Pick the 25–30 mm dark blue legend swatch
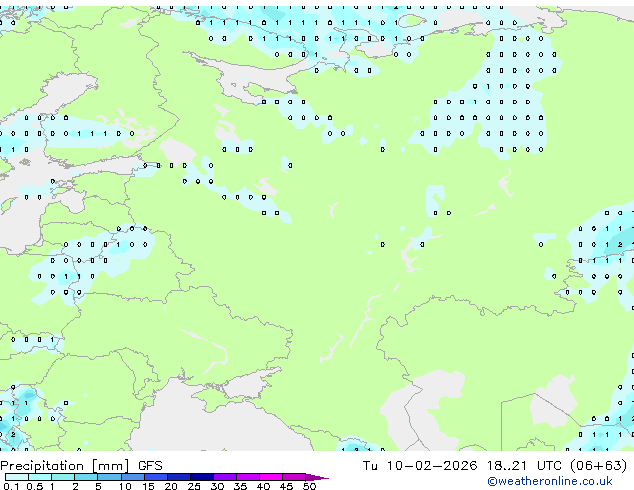The height and width of the screenshot is (490, 634). point(202,477)
